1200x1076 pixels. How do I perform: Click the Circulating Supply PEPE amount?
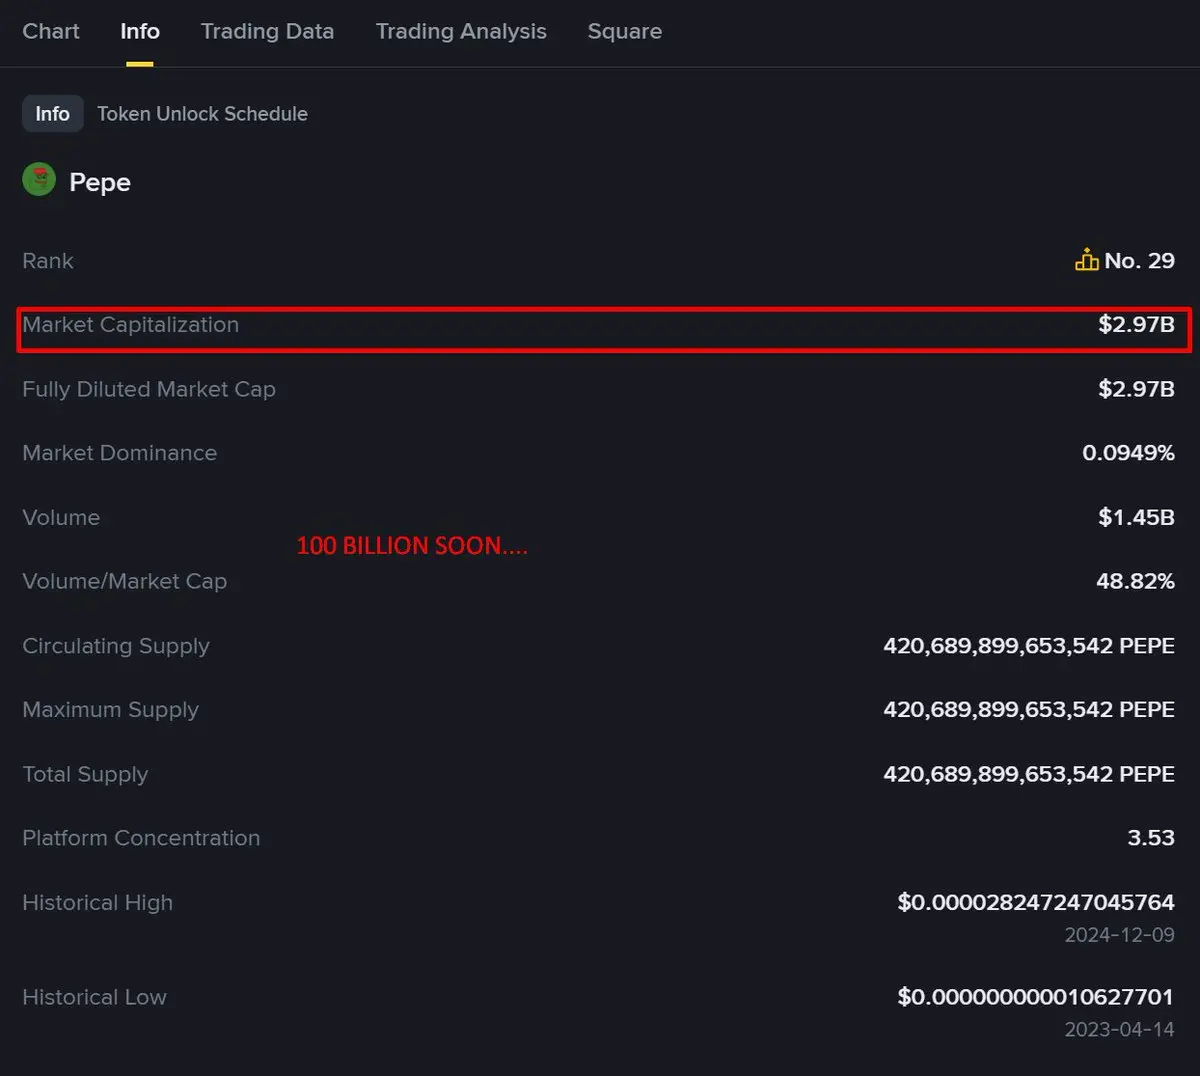[1029, 646]
